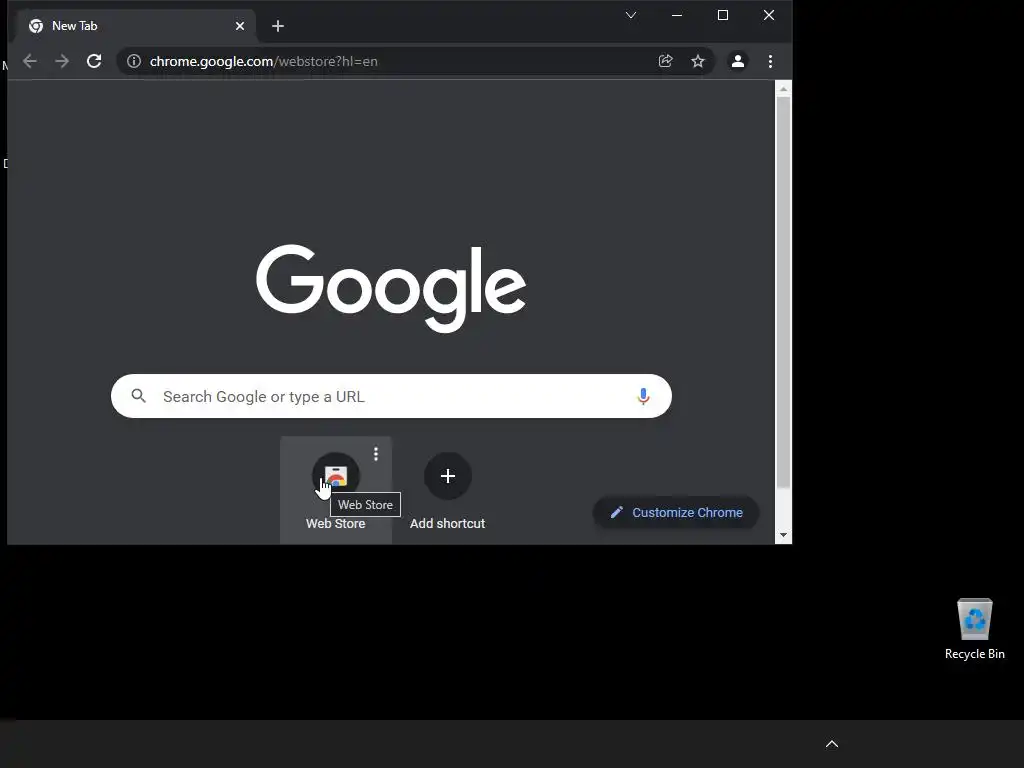Click the Chrome icon on the tab

[36, 26]
